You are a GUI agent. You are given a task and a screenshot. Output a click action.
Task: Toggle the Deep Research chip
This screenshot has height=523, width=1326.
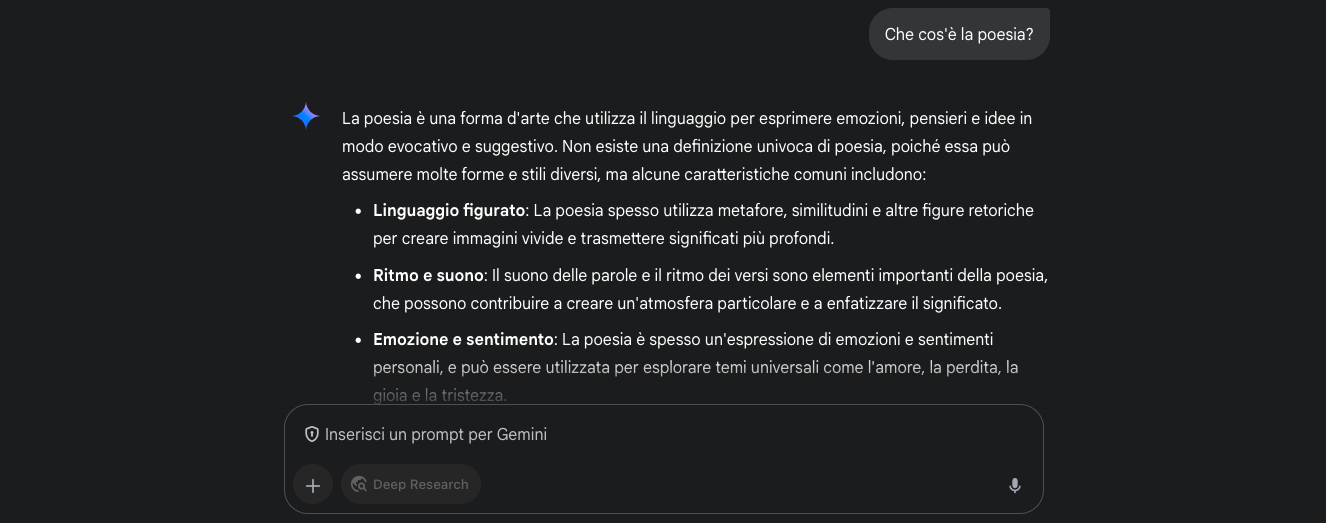point(411,484)
